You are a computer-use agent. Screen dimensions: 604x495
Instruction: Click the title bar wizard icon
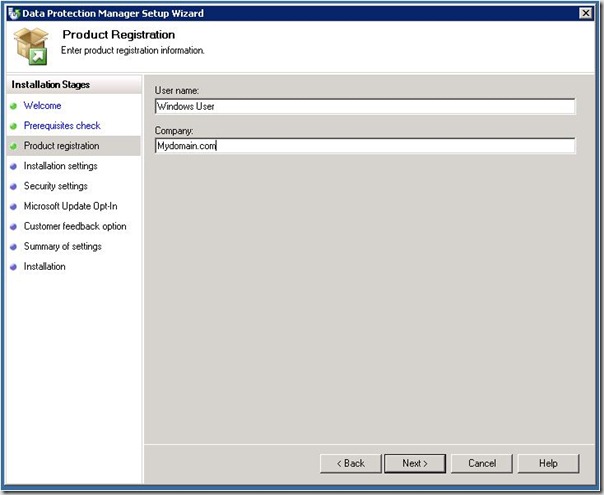click(14, 13)
